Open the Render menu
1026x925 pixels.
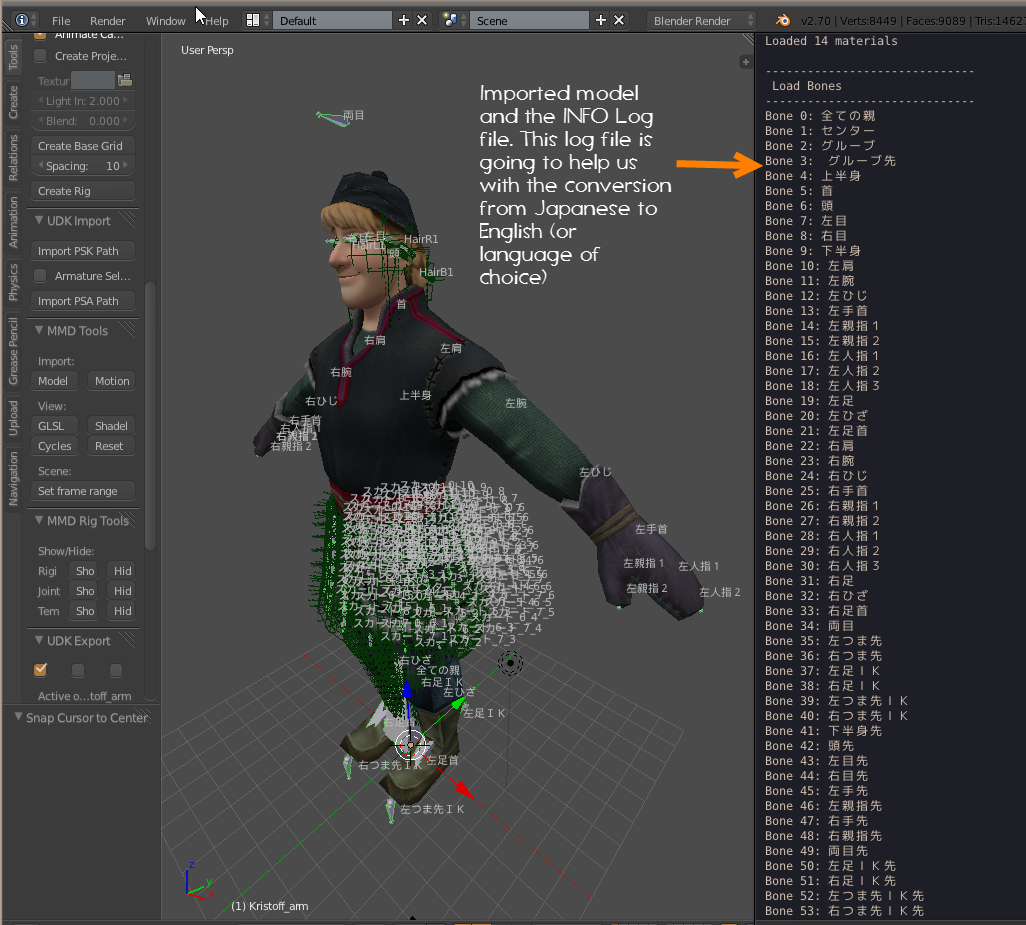107,21
